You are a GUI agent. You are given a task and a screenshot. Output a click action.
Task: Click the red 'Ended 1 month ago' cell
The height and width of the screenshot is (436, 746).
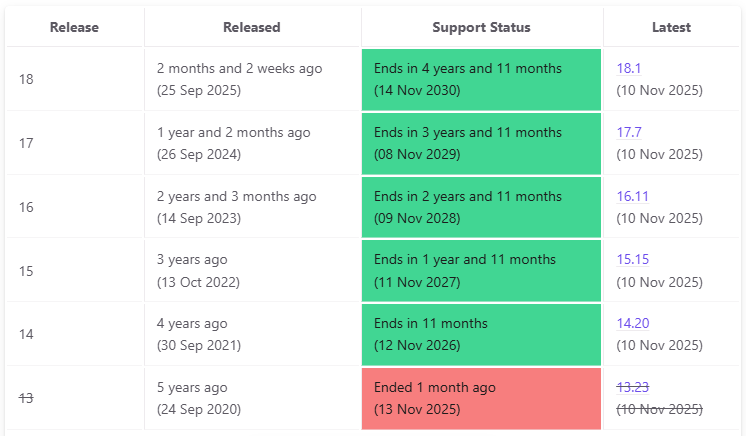(481, 398)
